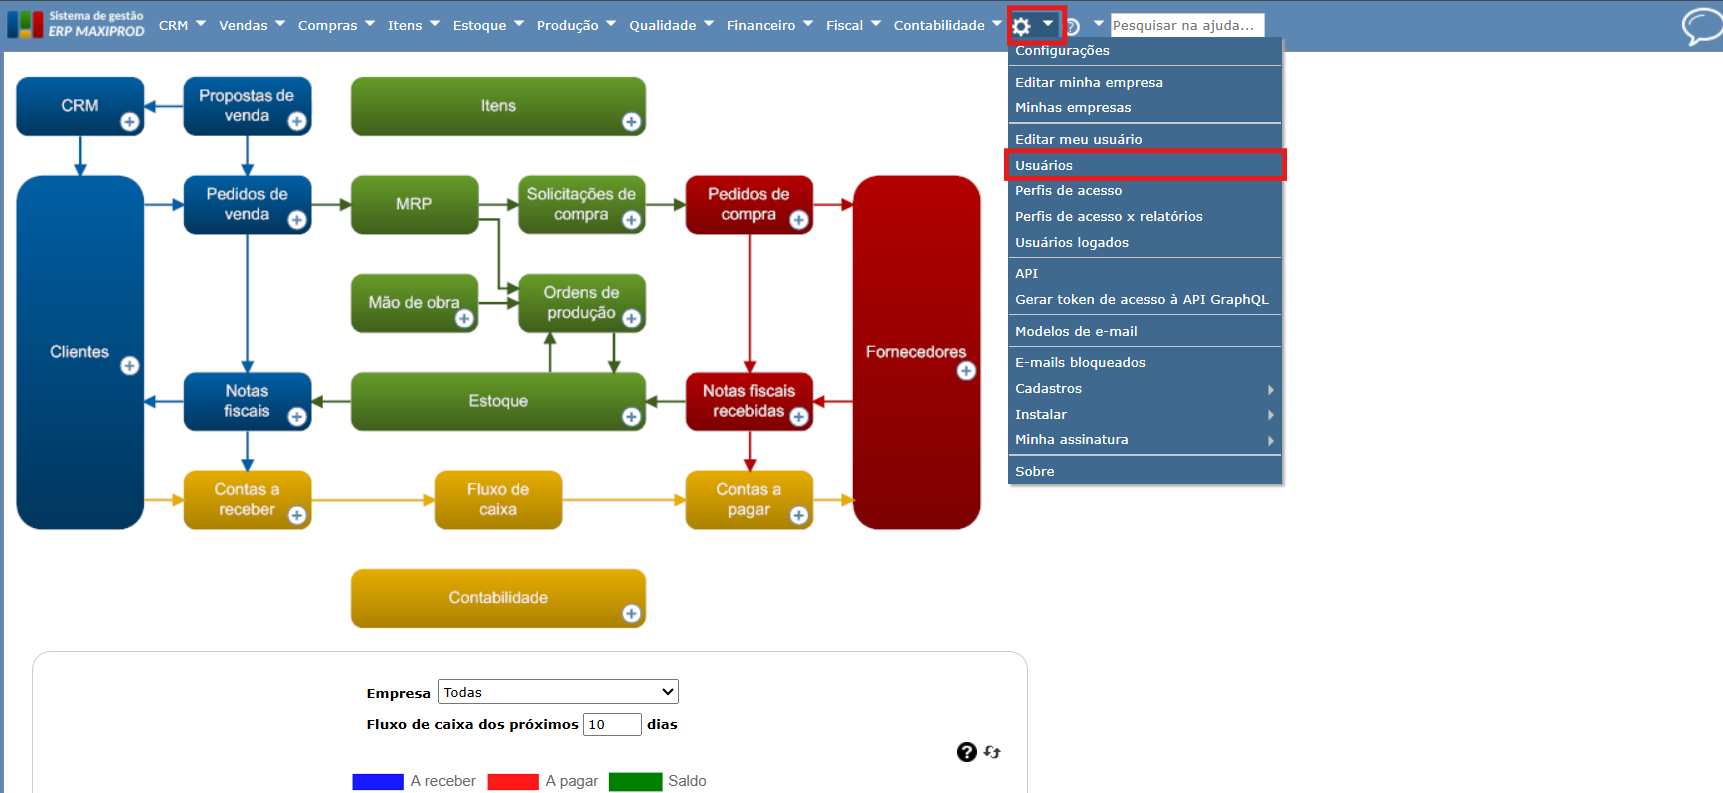Click plus icon on Estoque box
Image resolution: width=1723 pixels, height=793 pixels.
(631, 417)
